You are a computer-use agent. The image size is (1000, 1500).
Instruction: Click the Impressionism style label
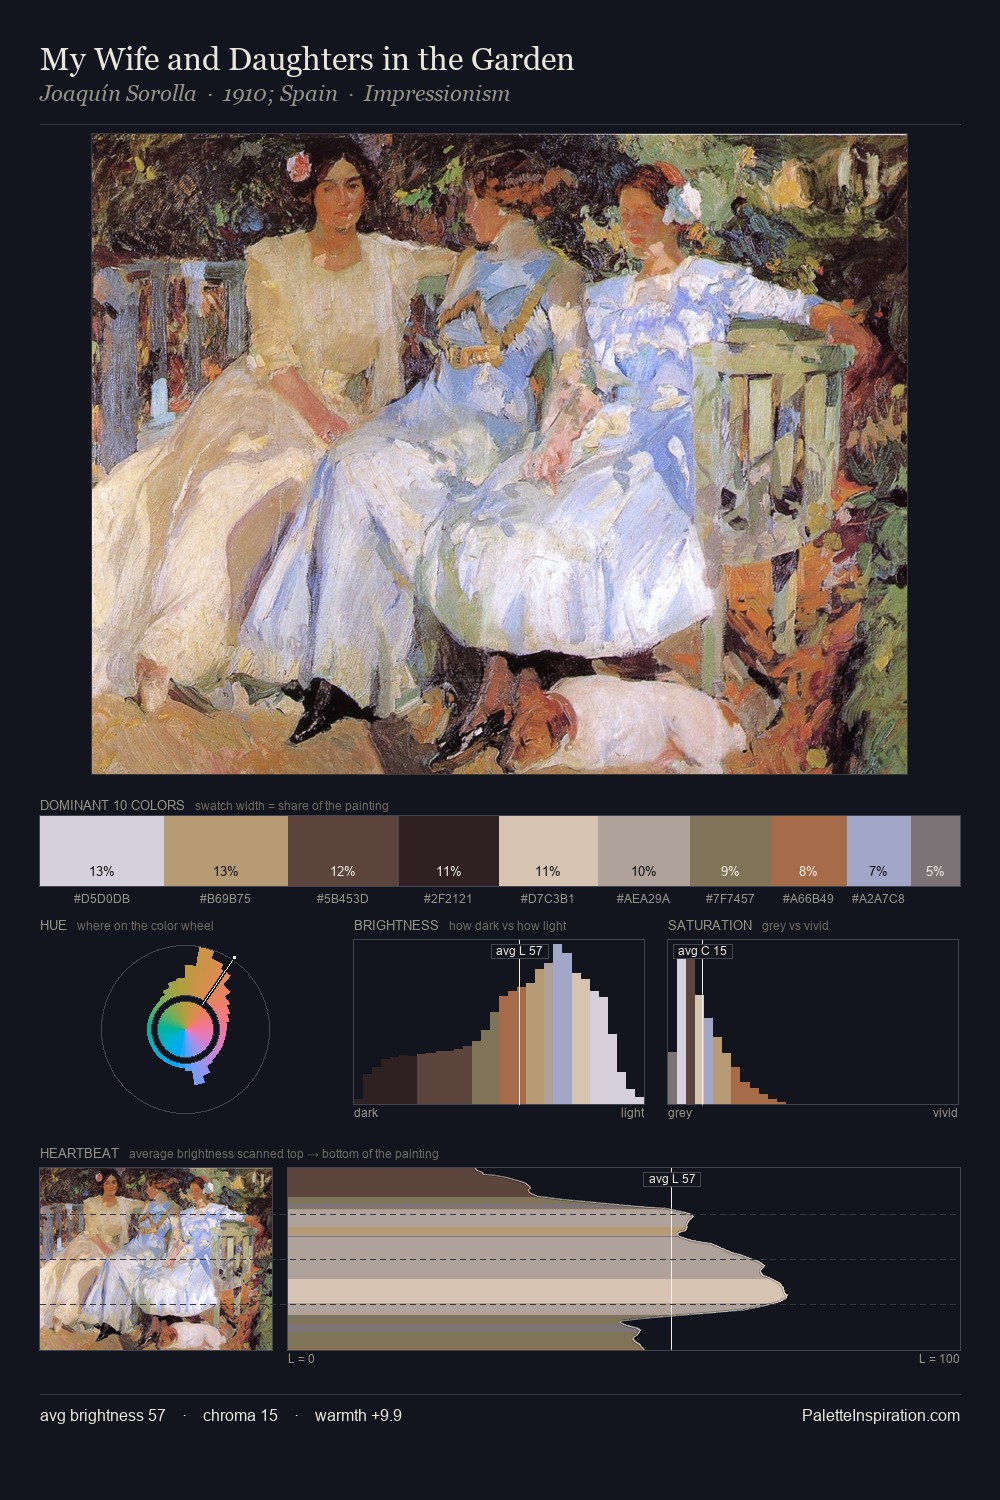pyautogui.click(x=437, y=94)
